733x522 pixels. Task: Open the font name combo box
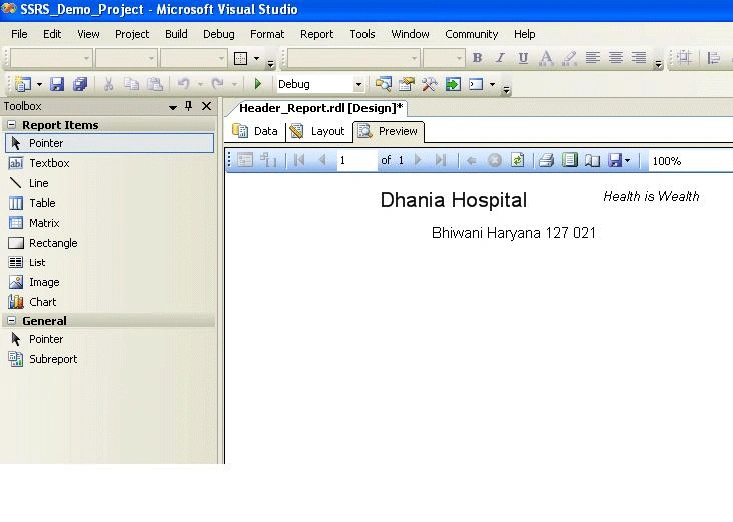point(353,58)
